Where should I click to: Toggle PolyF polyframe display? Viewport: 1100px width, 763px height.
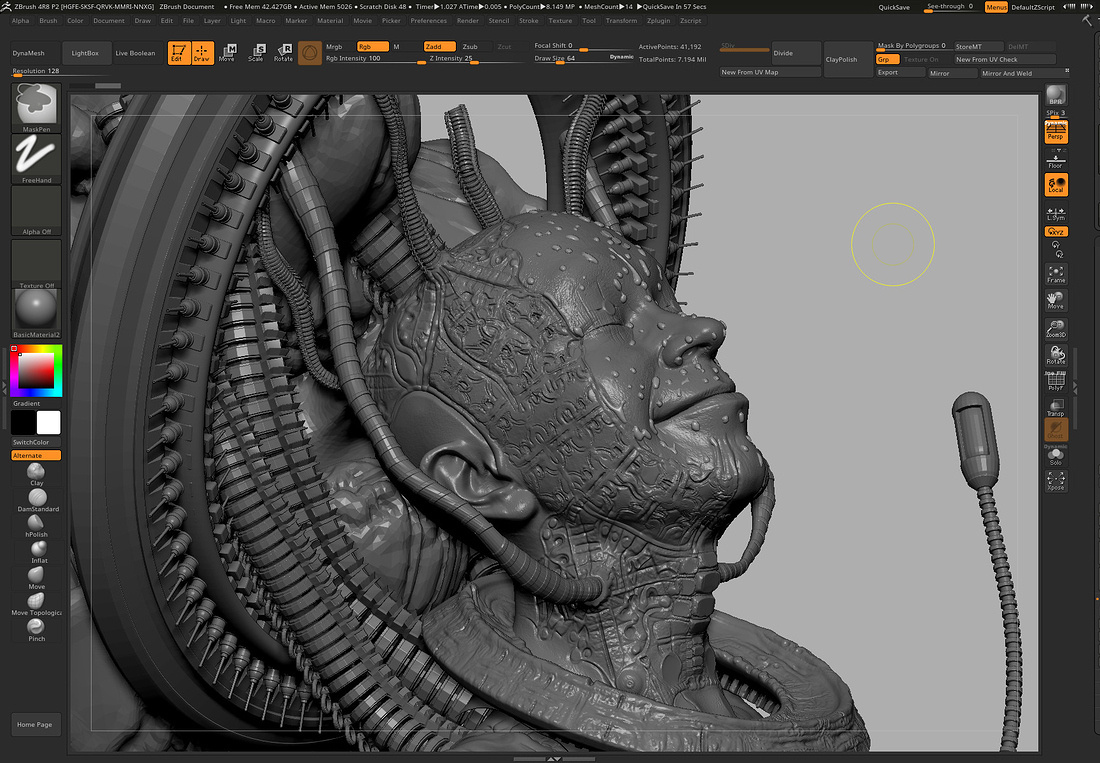[1056, 381]
